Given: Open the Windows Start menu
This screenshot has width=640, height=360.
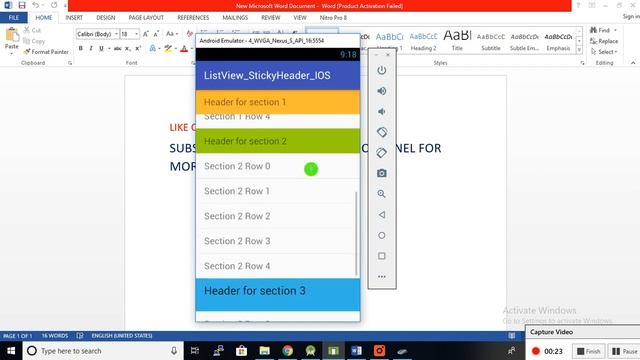Looking at the screenshot, I should coord(11,351).
